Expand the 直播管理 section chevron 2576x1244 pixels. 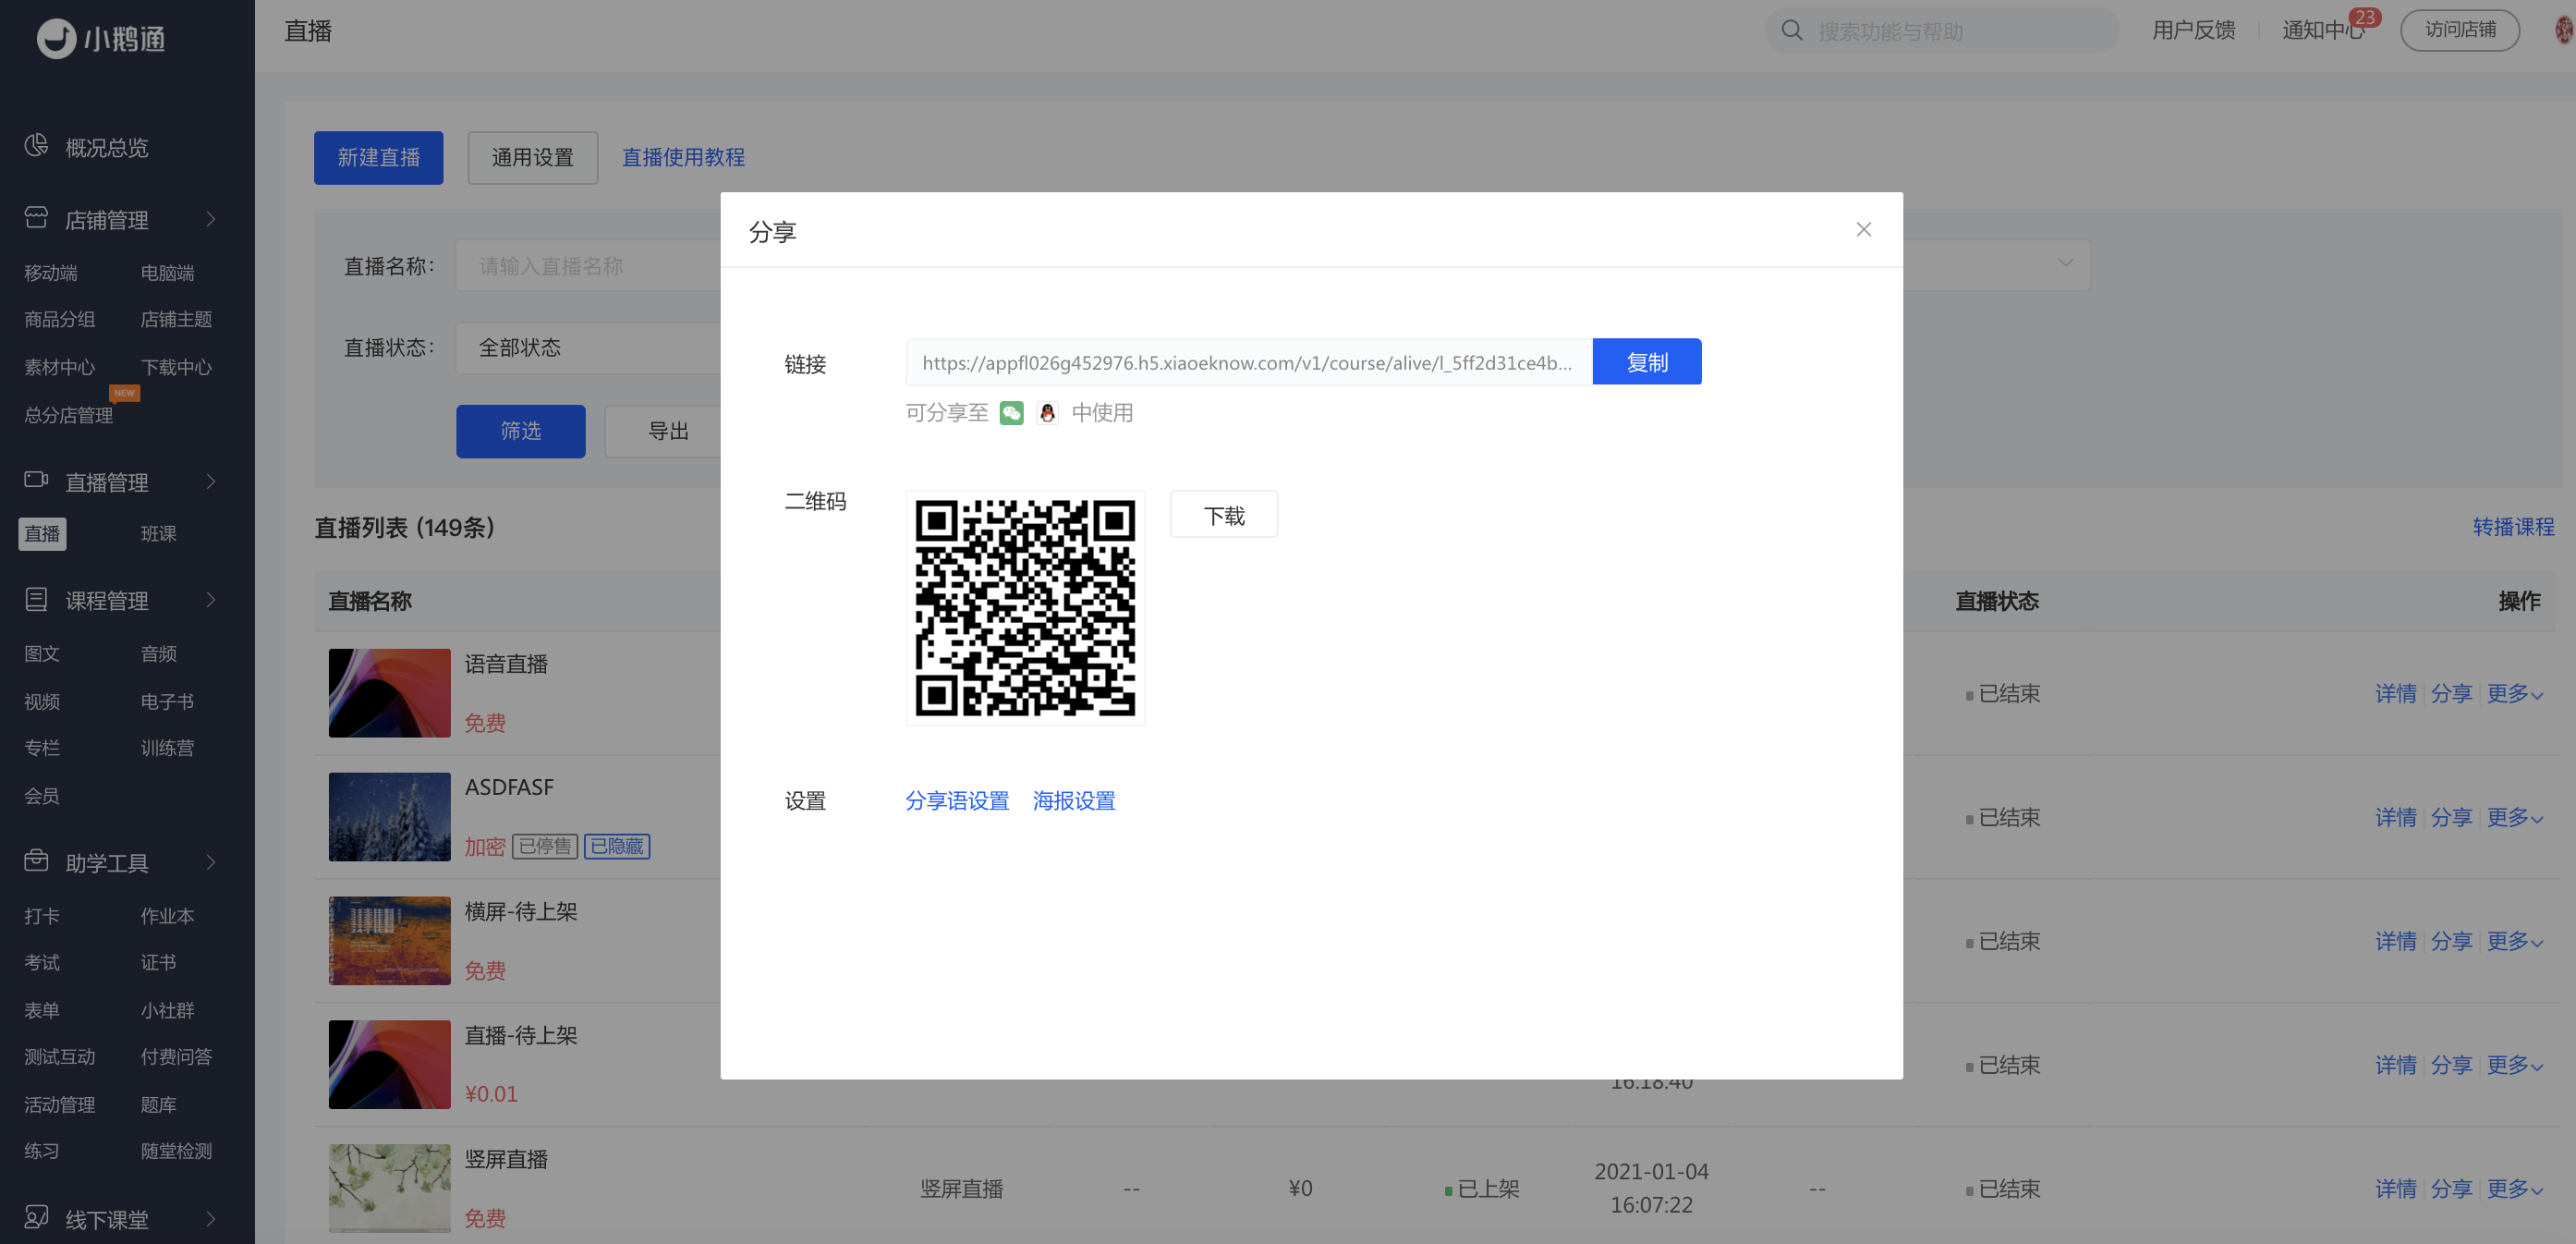click(211, 481)
